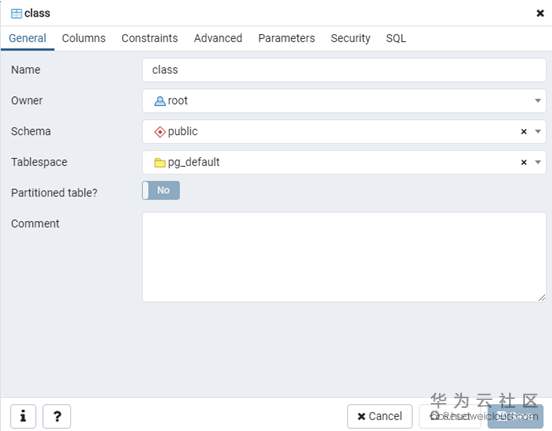
Task: Click the Cancel button
Action: (380, 416)
